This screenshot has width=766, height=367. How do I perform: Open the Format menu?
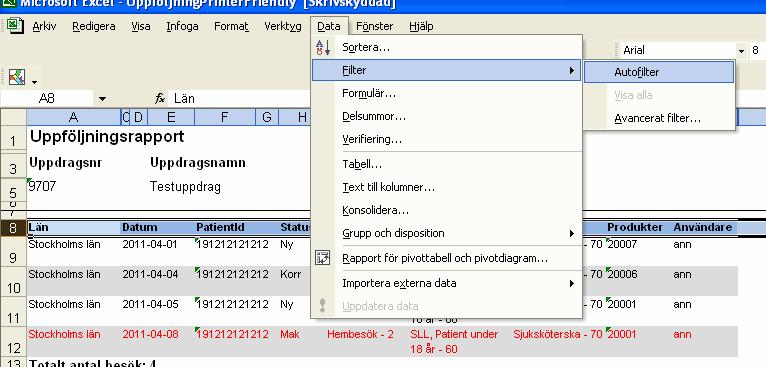point(231,26)
